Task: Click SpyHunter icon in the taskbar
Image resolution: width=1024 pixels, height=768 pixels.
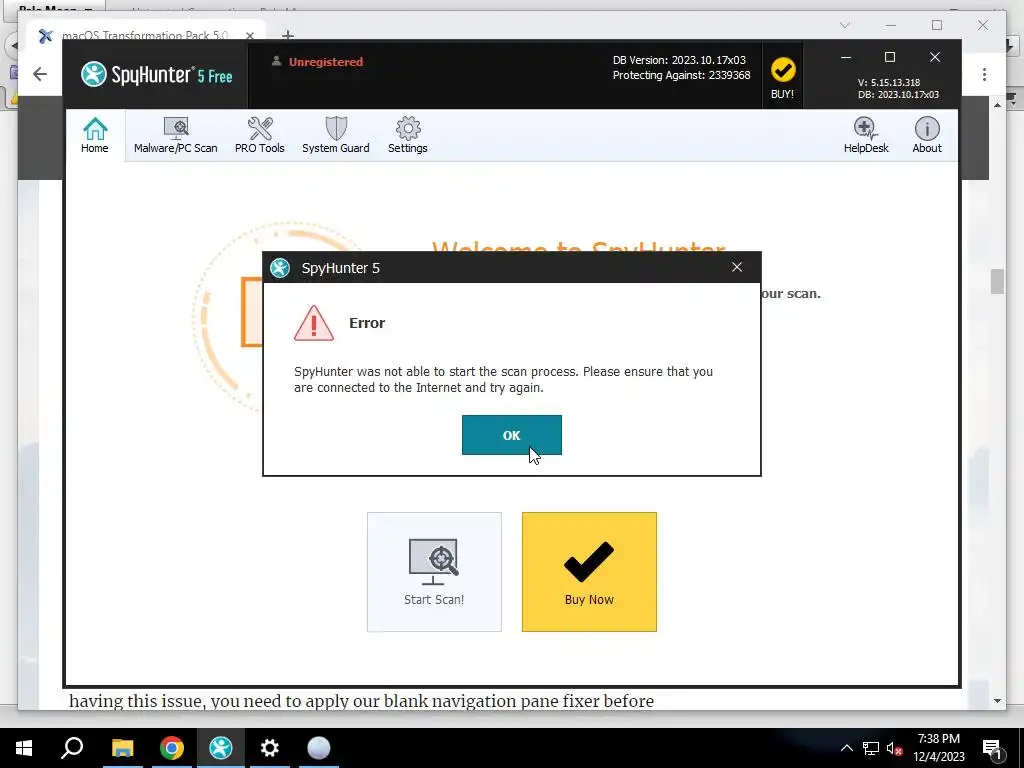Action: [221, 748]
